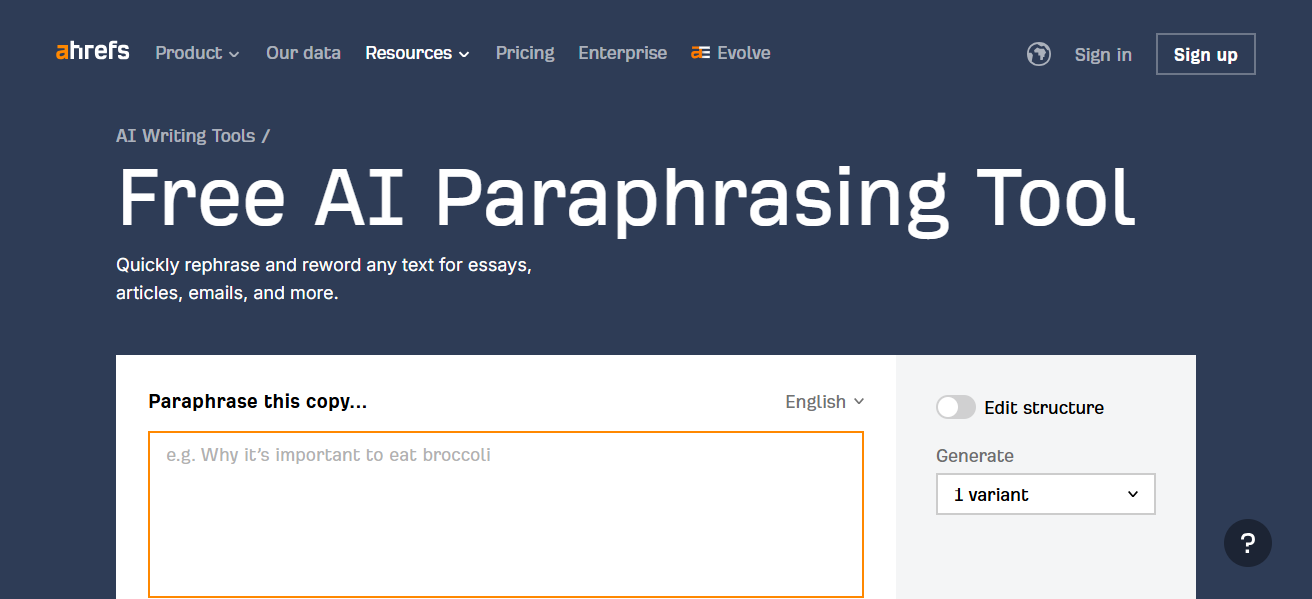Expand the Resources menu

pyautogui.click(x=417, y=53)
